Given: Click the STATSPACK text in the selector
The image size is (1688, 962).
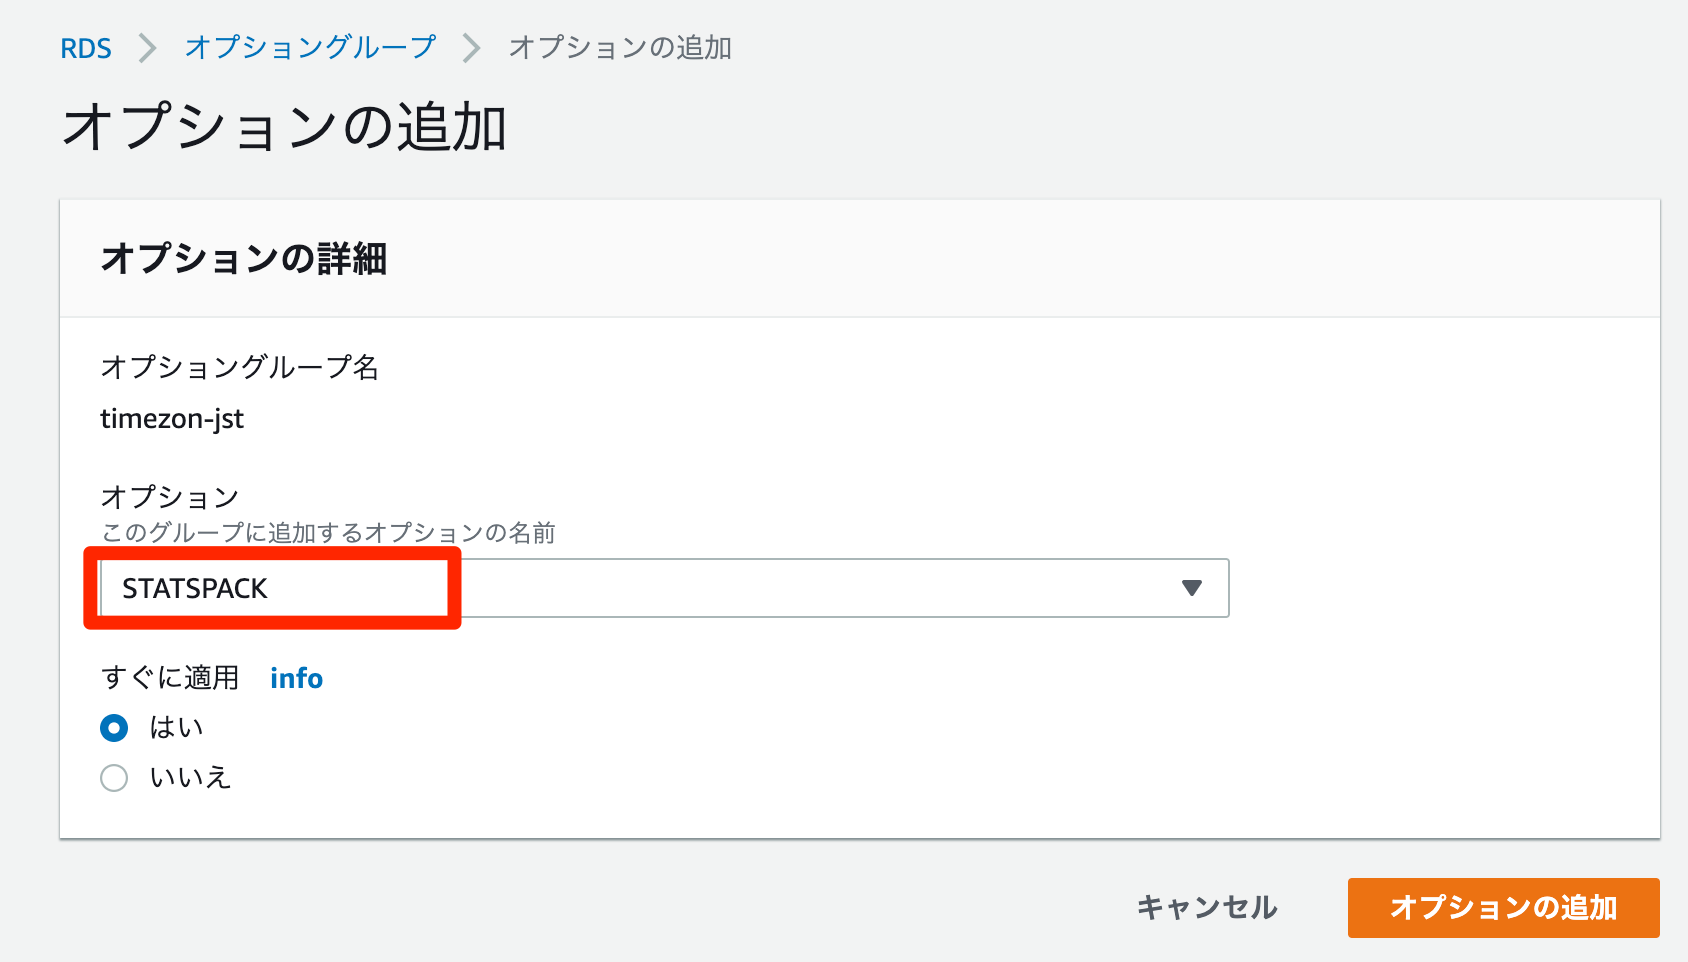Looking at the screenshot, I should click(x=196, y=588).
